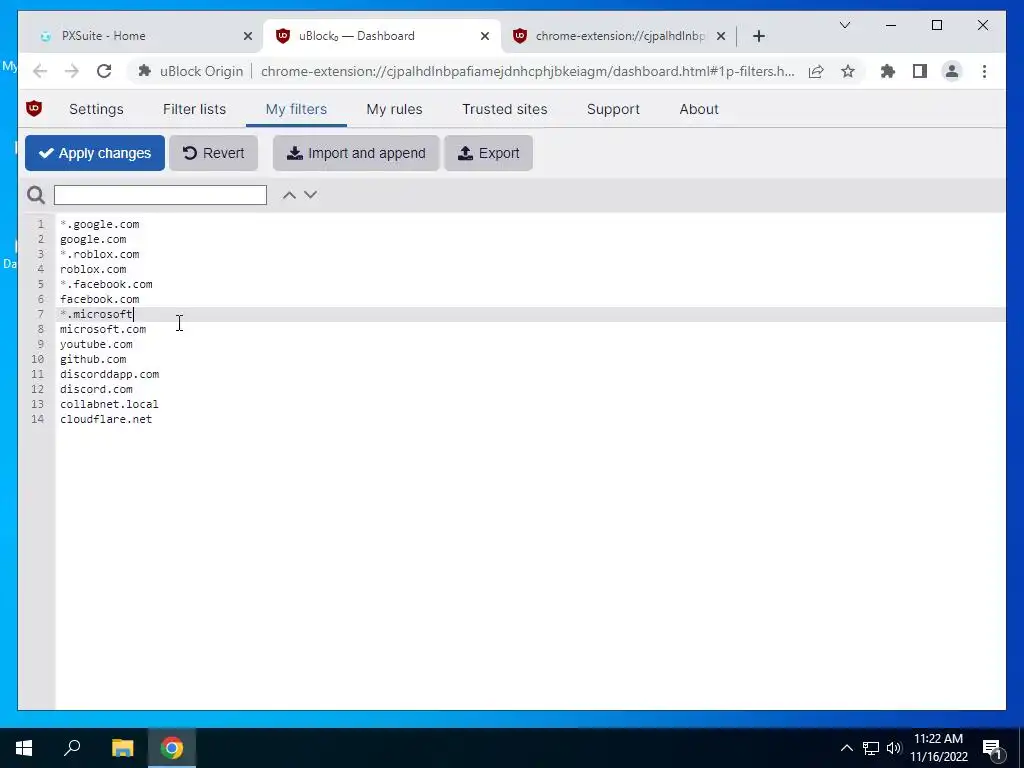The width and height of the screenshot is (1024, 768).
Task: Place cursor on the roblox.com line 4
Action: (93, 269)
